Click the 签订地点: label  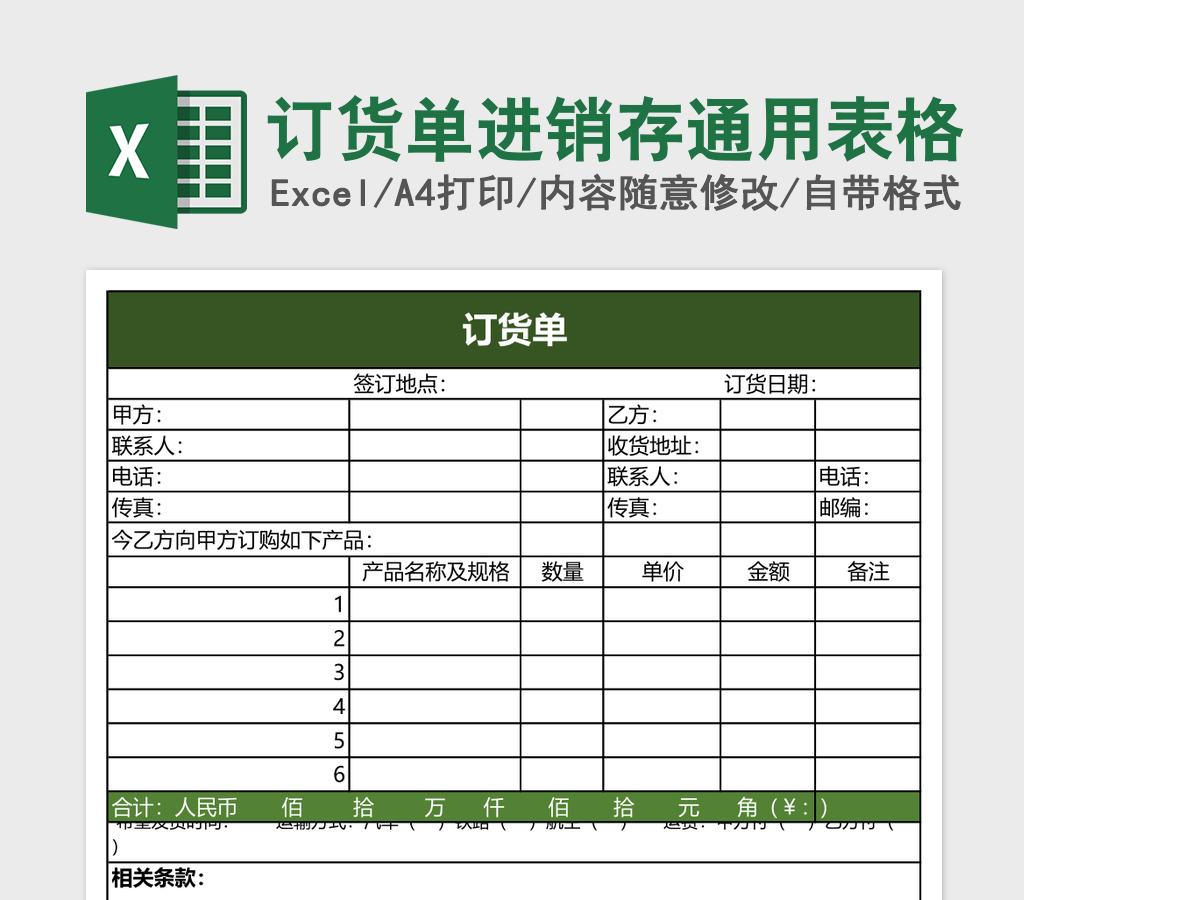400,384
